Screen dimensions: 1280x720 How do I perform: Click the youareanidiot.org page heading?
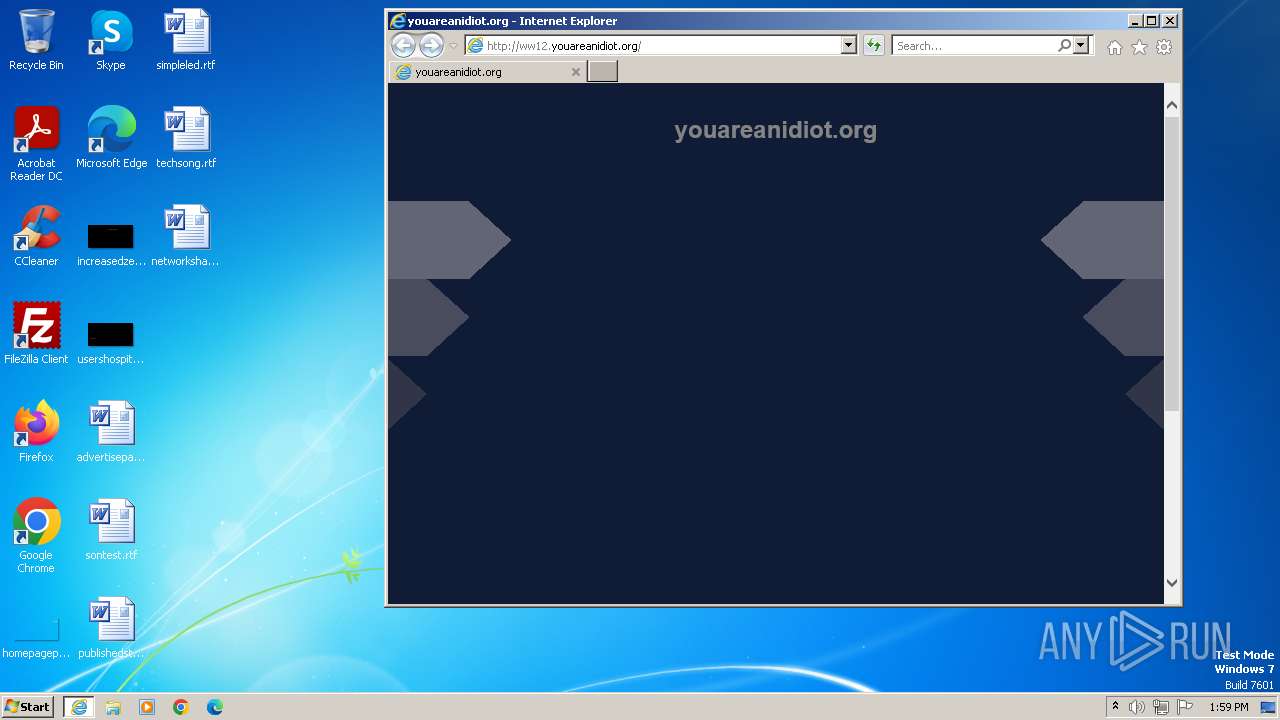775,130
